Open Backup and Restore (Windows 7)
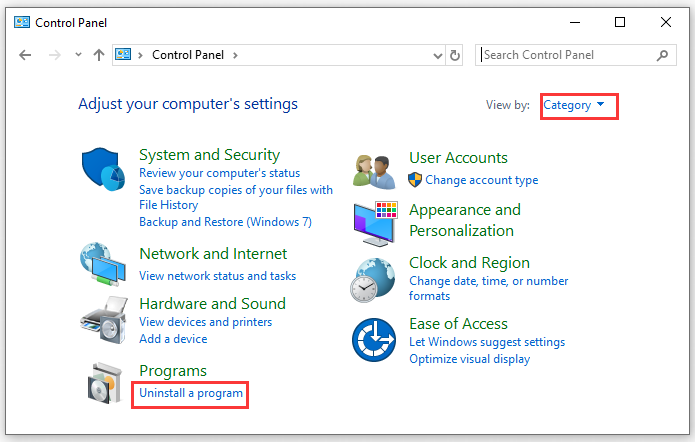This screenshot has height=442, width=695. pos(225,222)
